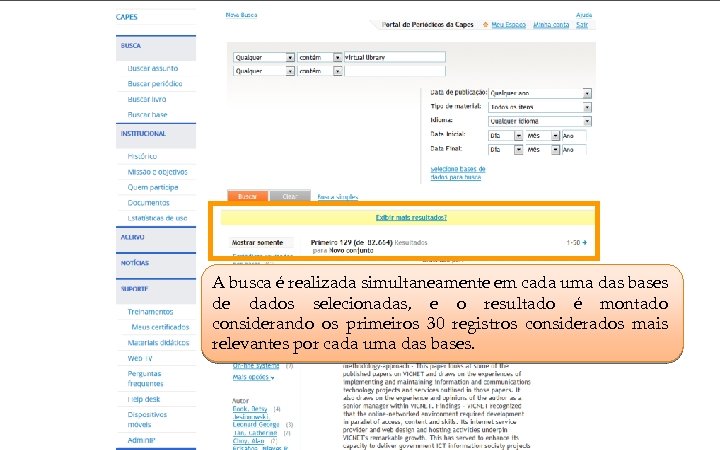The image size is (720, 450).
Task: Open Perguntas frequentes item
Action: point(145,378)
